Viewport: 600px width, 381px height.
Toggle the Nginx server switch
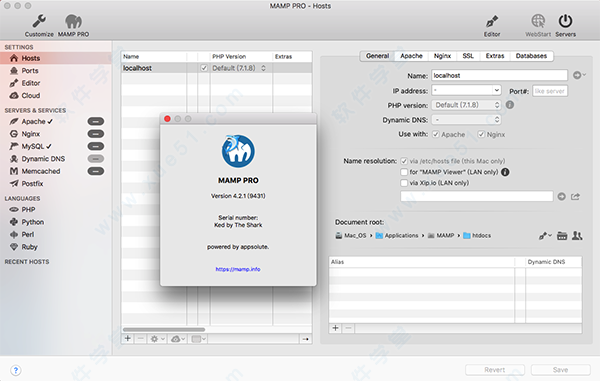[x=96, y=134]
